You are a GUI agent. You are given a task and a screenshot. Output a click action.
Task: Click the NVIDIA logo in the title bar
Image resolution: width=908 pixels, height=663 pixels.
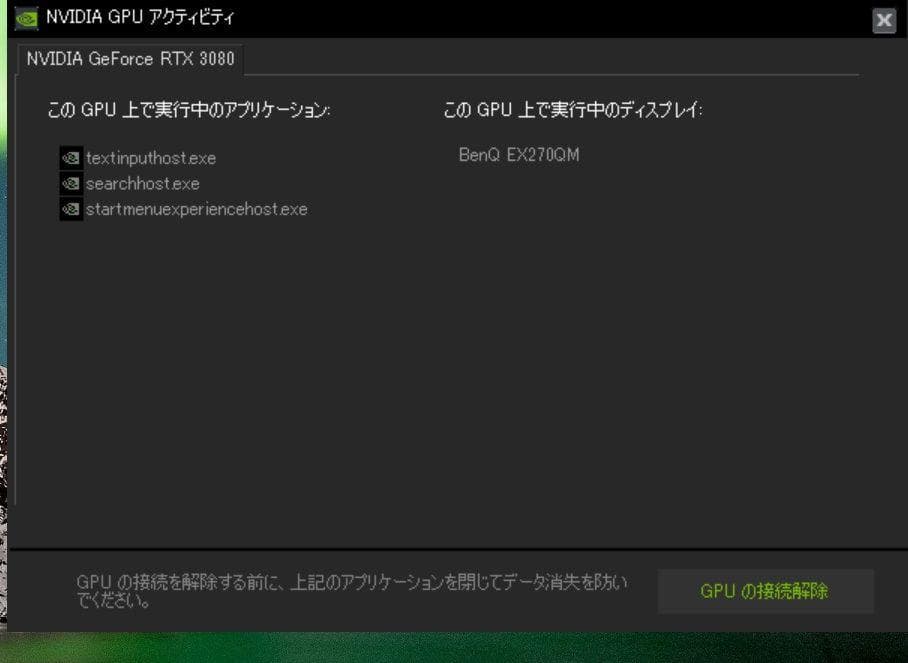pyautogui.click(x=26, y=18)
